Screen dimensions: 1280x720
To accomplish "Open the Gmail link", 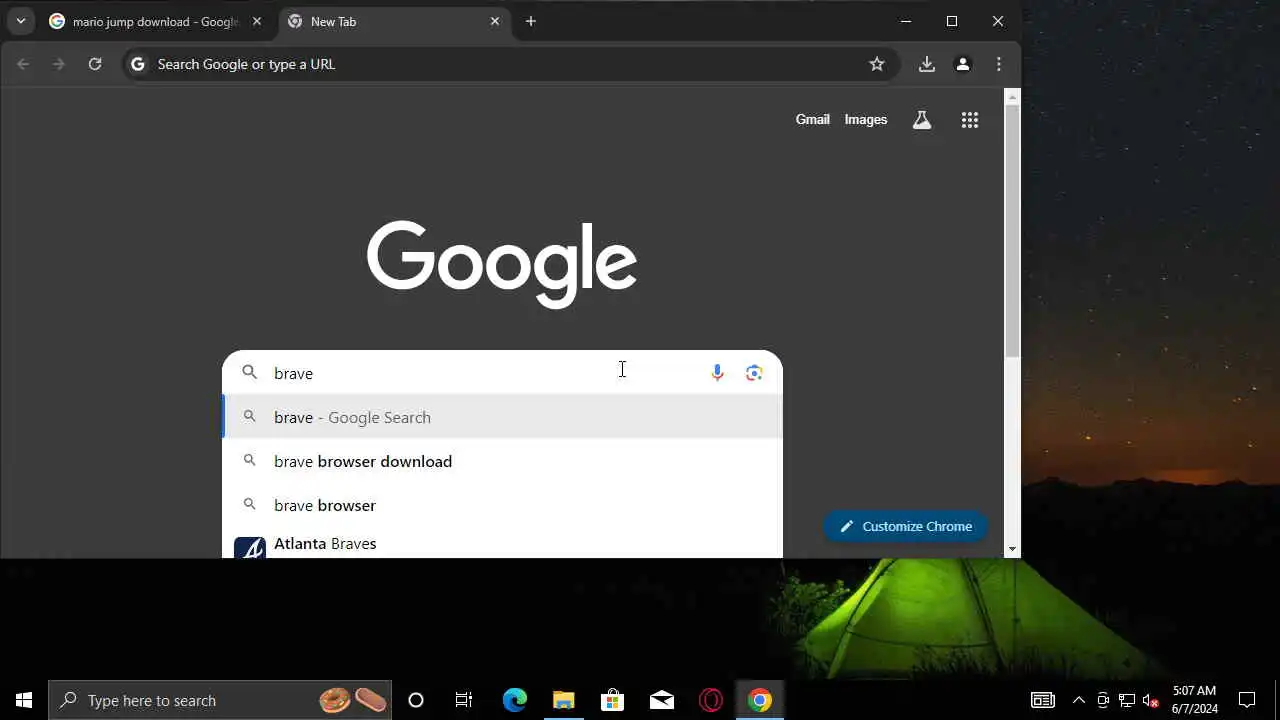I will pos(813,119).
